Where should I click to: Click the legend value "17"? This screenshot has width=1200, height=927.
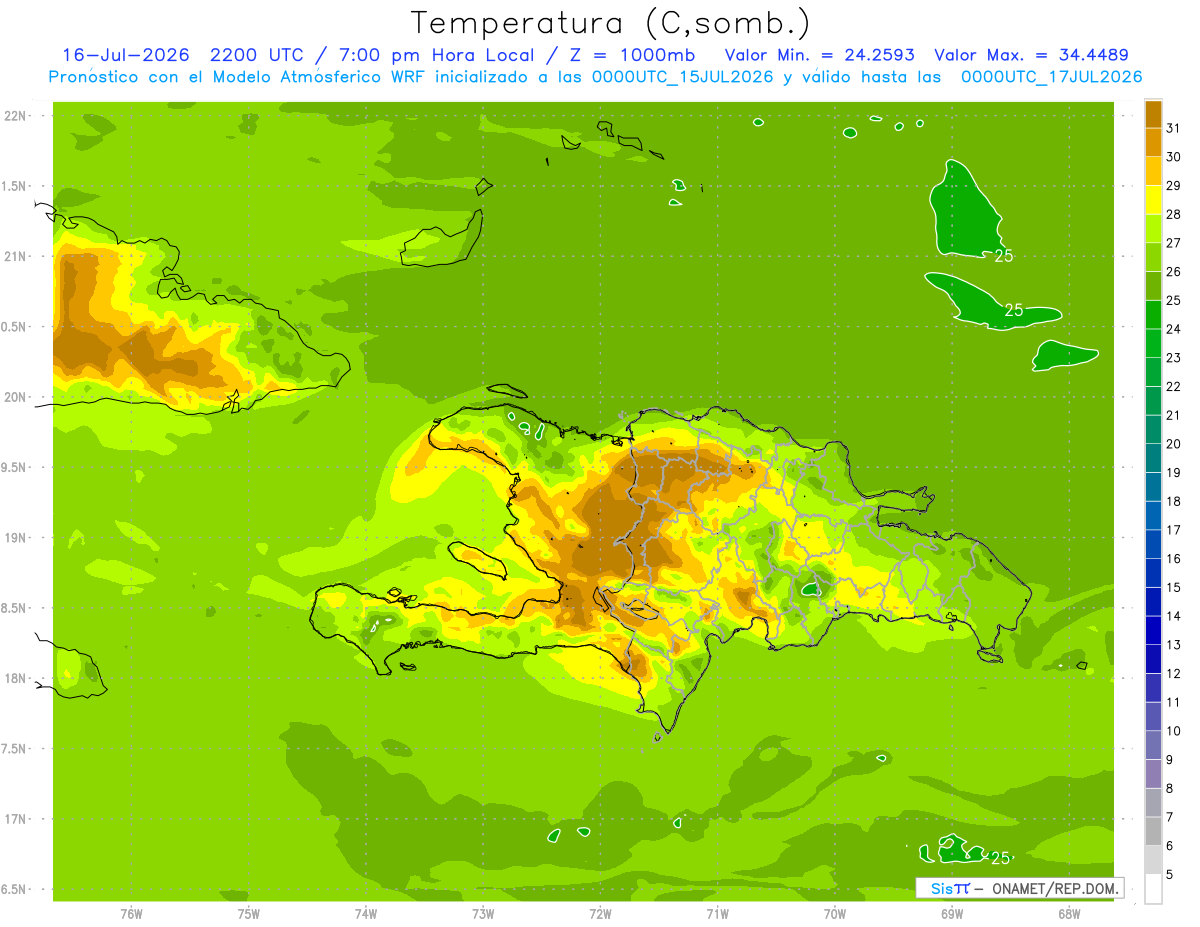1174,530
